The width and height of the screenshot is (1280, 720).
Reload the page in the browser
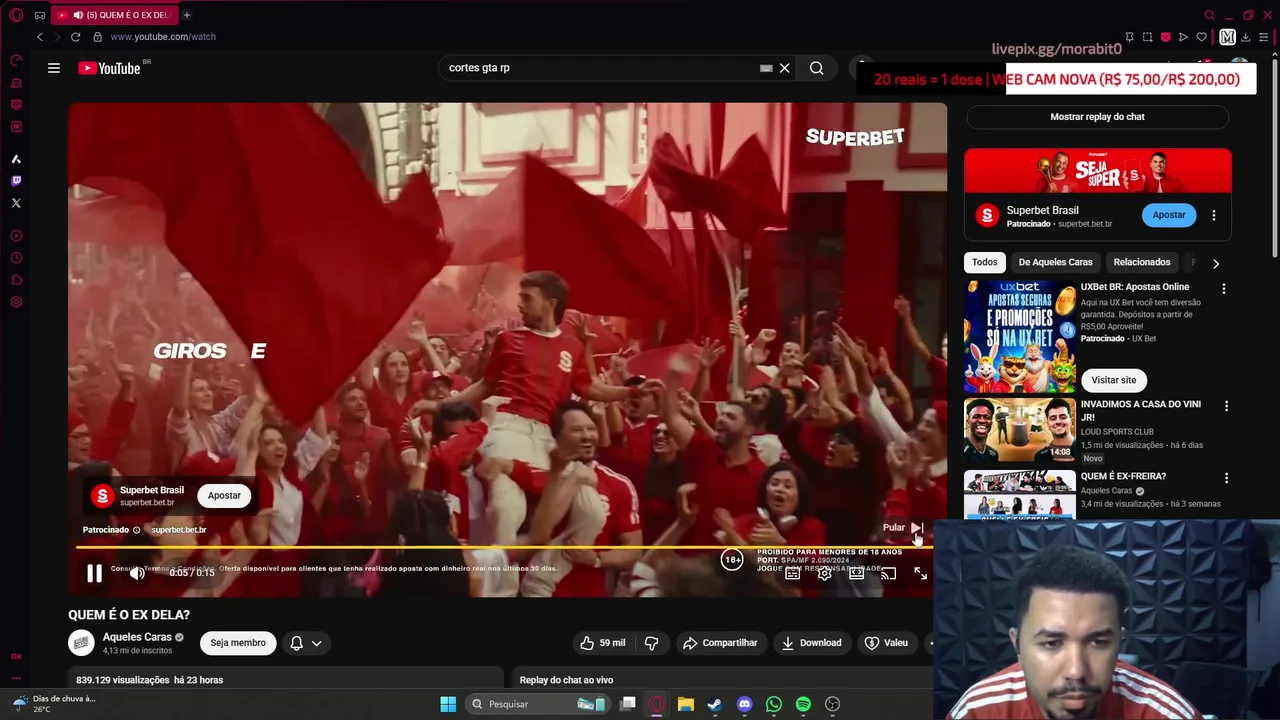pos(75,37)
